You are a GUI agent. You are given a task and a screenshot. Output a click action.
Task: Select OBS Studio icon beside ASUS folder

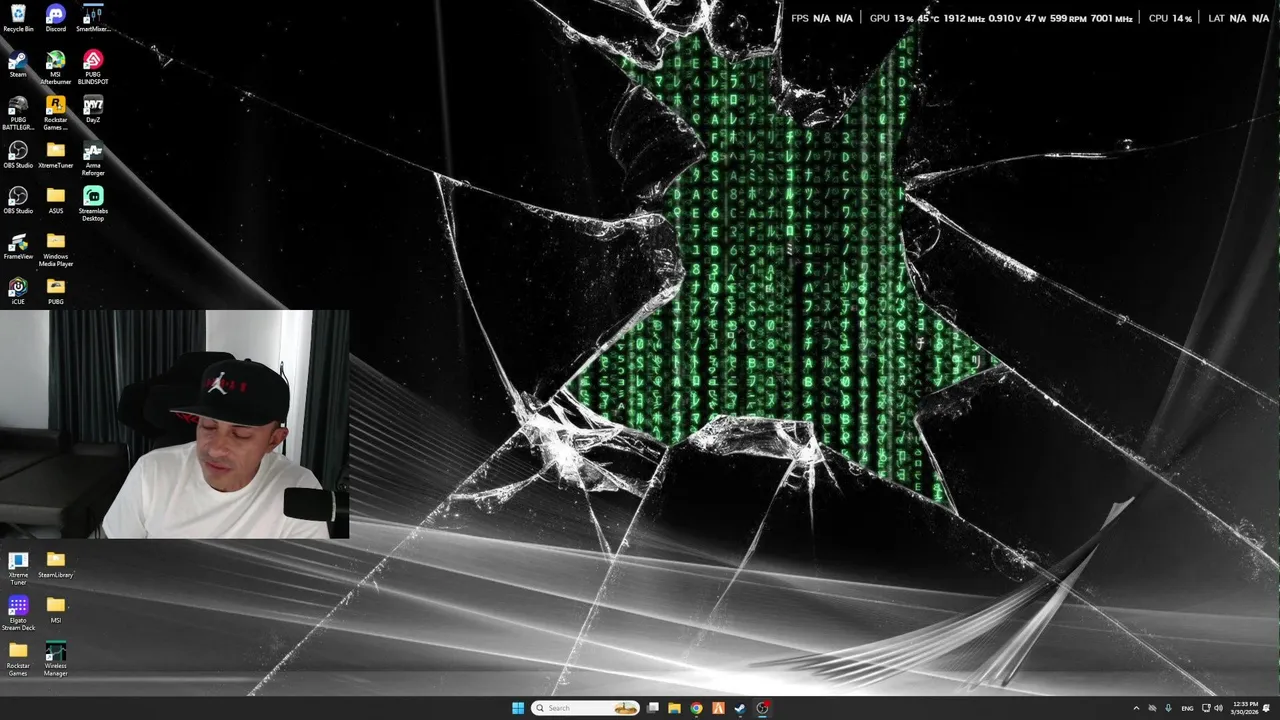18,200
